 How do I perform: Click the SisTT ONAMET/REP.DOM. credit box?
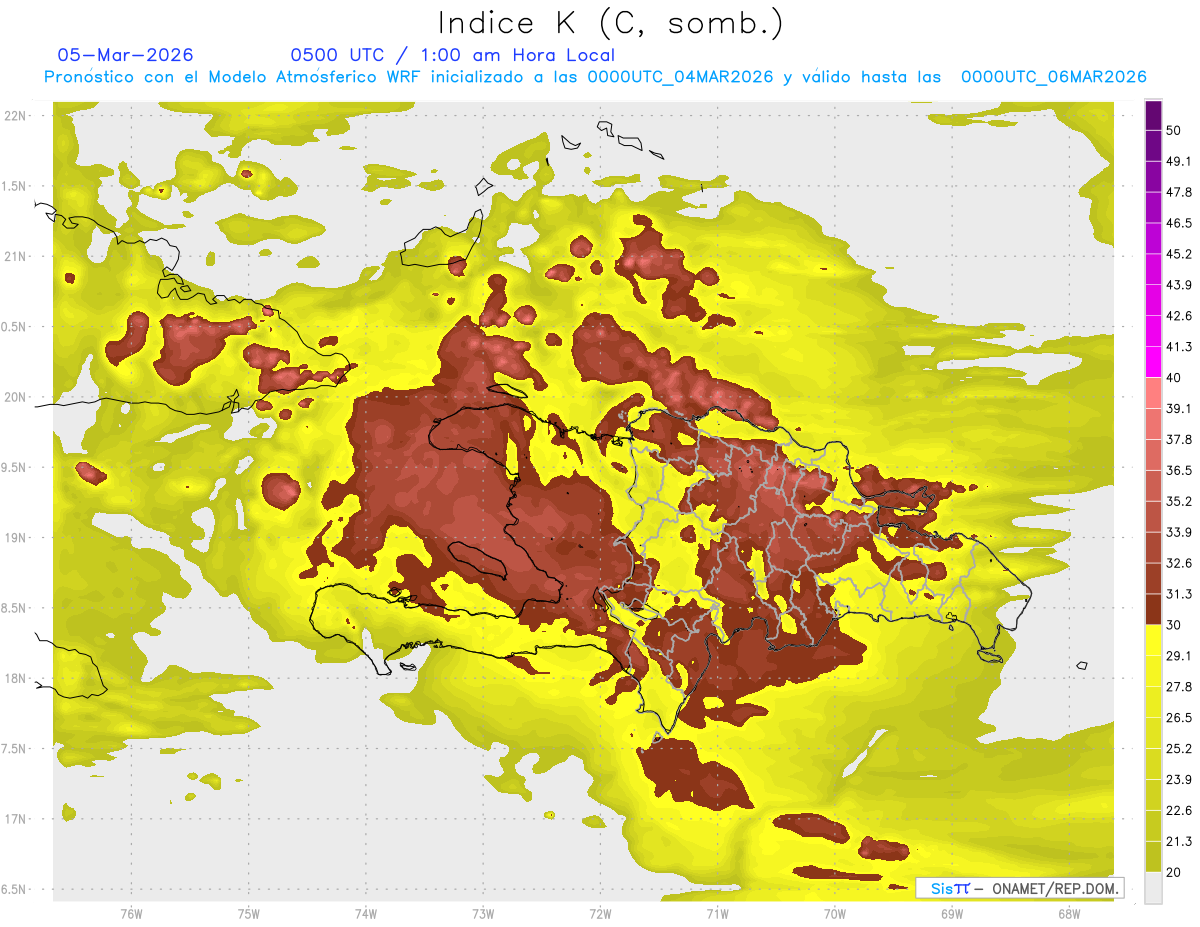1019,888
